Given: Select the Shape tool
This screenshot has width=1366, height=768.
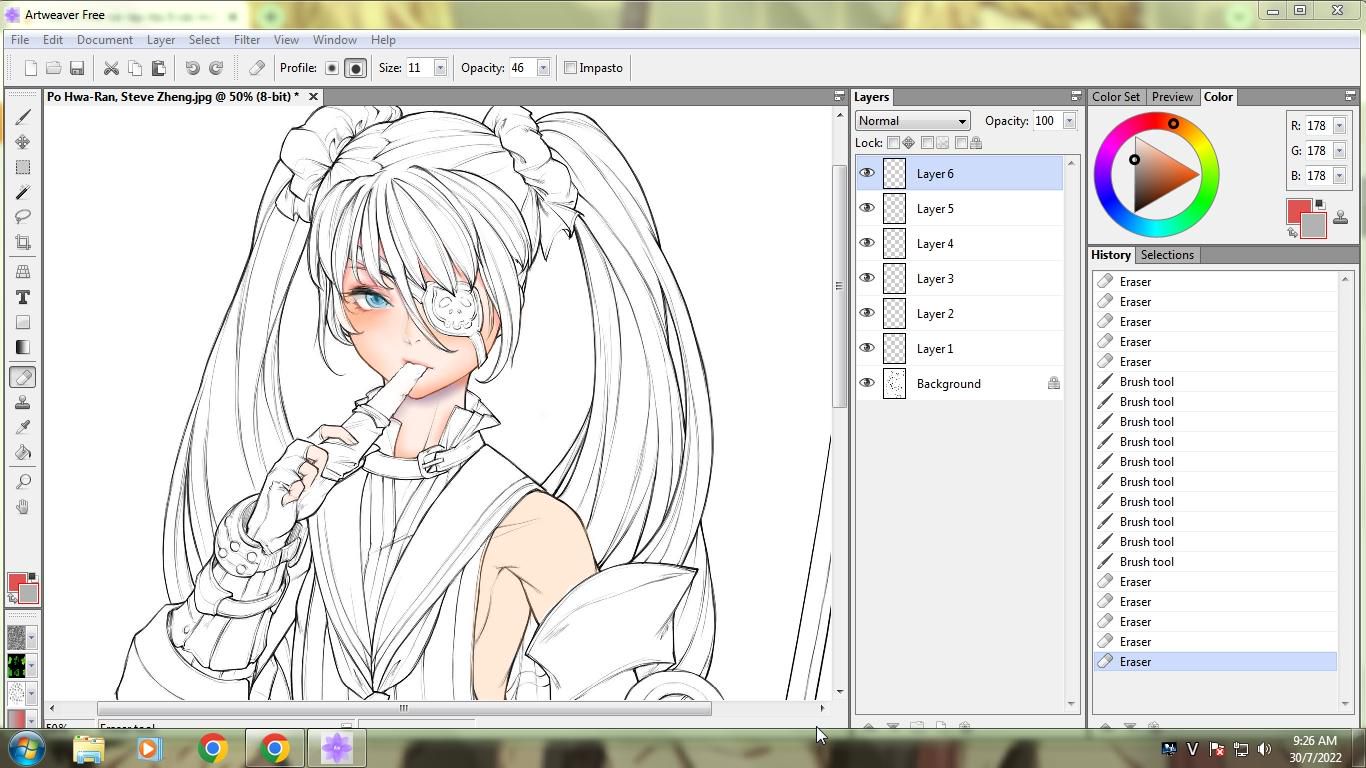Looking at the screenshot, I should 23,322.
